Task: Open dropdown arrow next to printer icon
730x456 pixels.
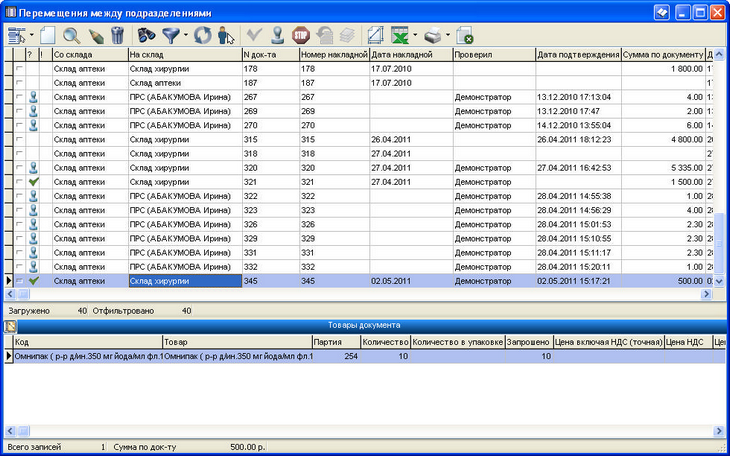Action: (x=448, y=35)
